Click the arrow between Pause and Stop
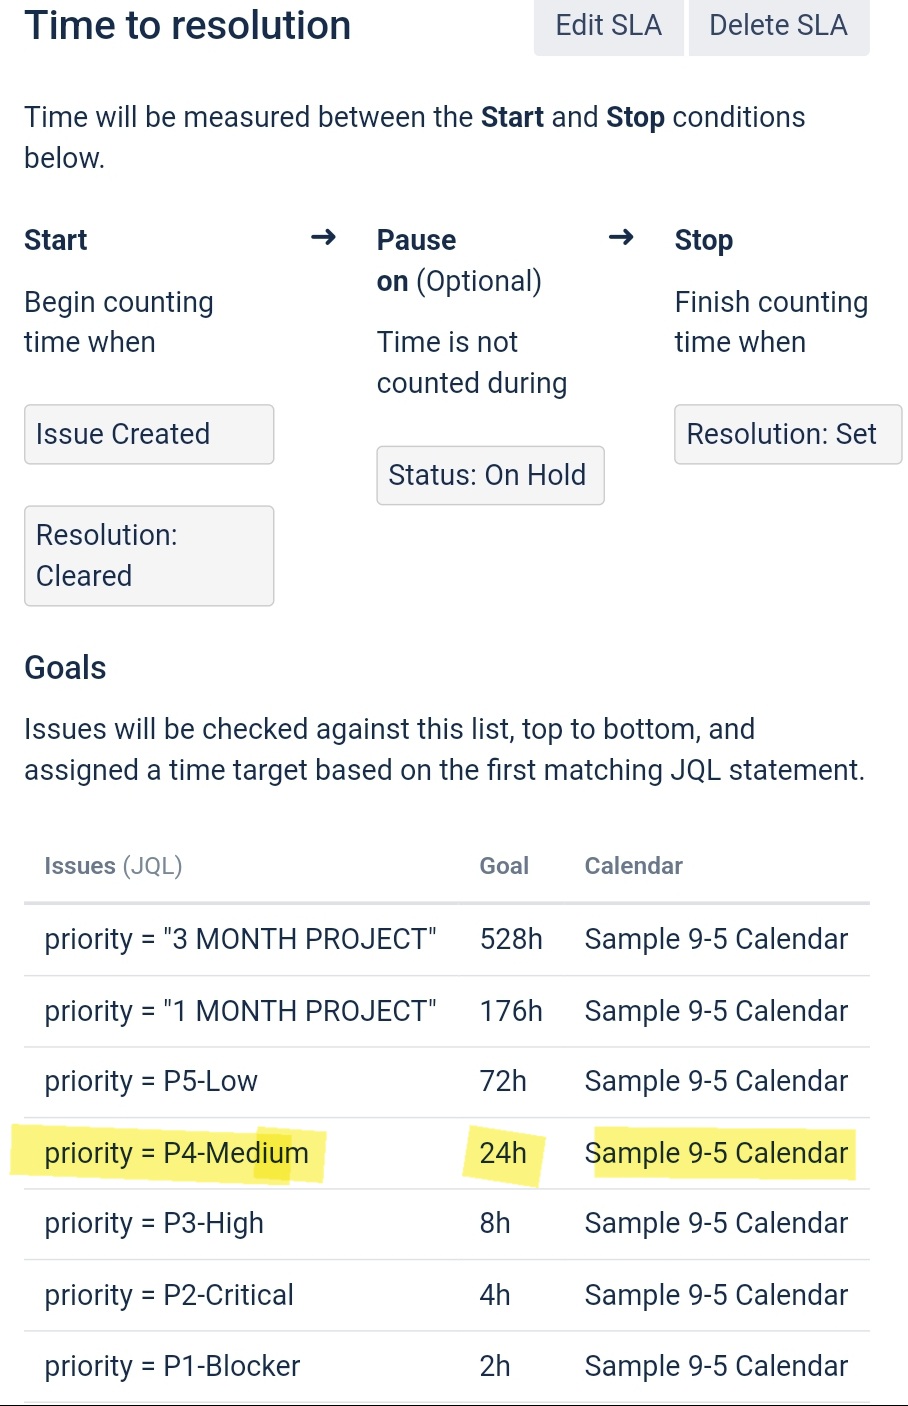Screen dimensions: 908x1406 coord(621,238)
